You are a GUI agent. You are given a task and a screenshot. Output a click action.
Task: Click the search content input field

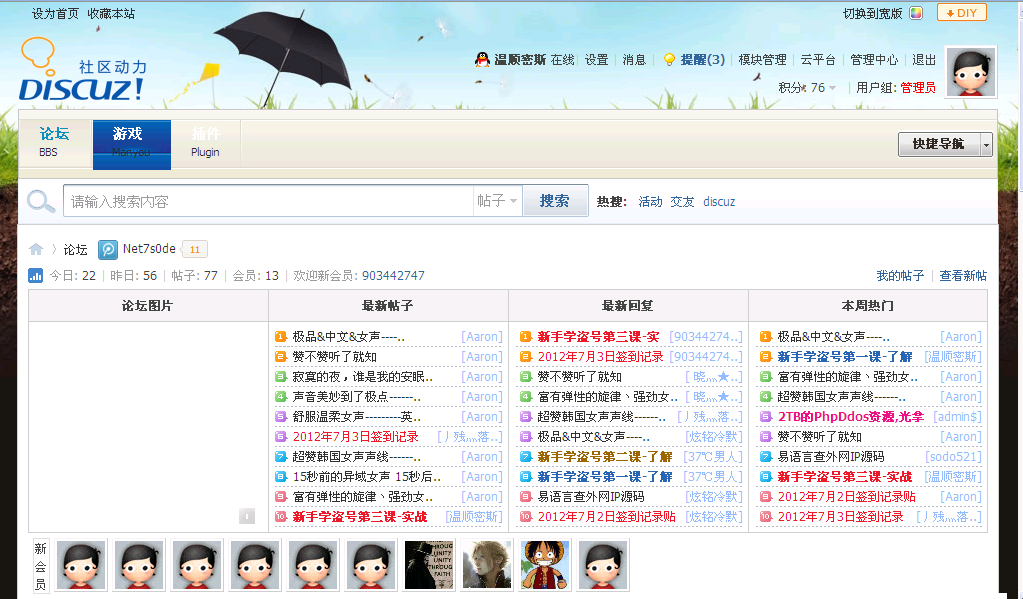point(268,201)
